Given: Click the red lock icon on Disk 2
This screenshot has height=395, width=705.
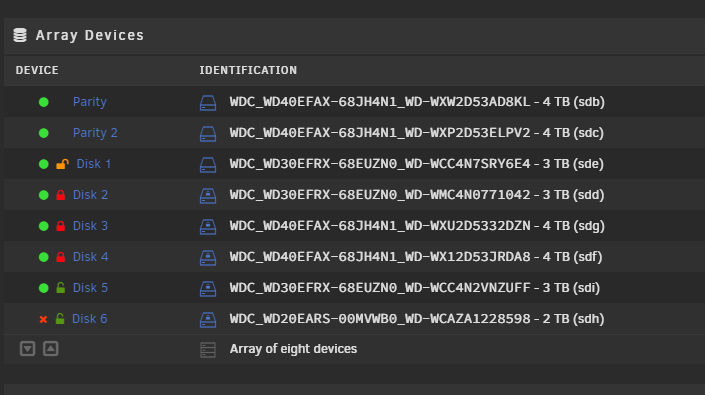Looking at the screenshot, I should pos(61,195).
